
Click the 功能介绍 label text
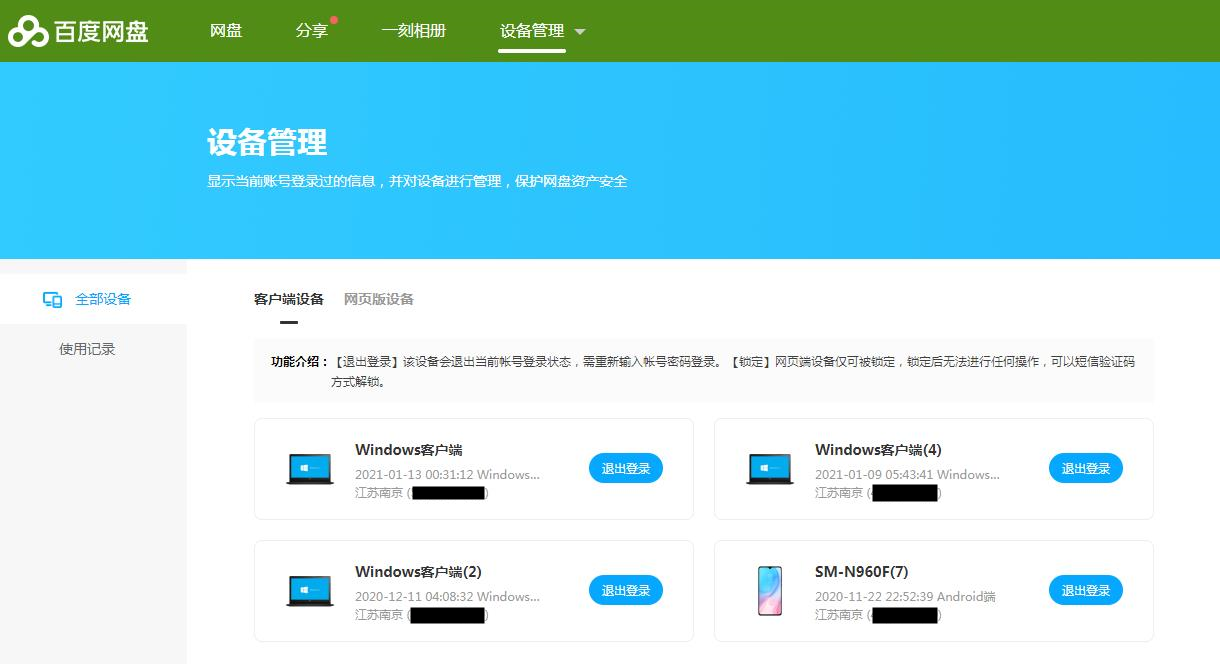tap(300, 362)
